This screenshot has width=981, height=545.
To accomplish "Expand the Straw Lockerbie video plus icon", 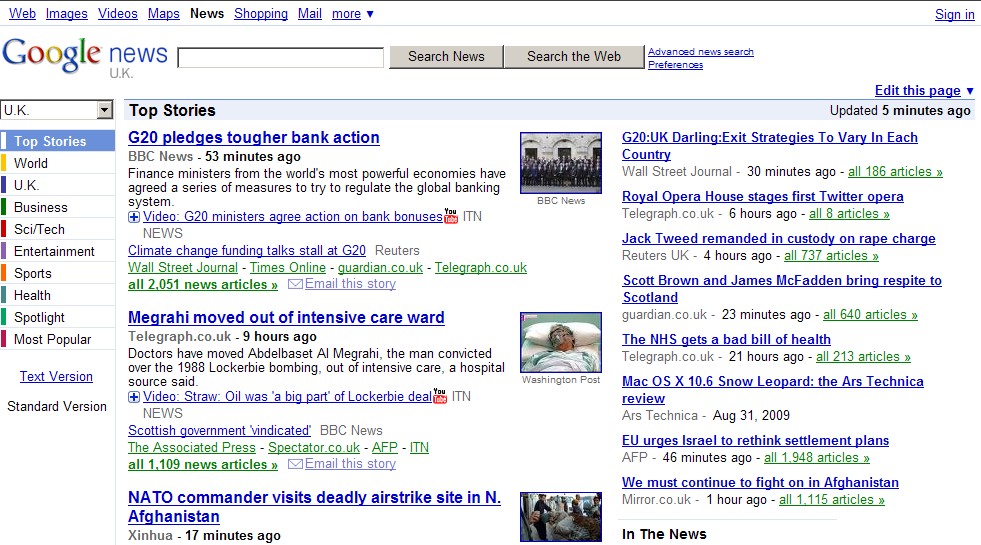I will point(134,397).
